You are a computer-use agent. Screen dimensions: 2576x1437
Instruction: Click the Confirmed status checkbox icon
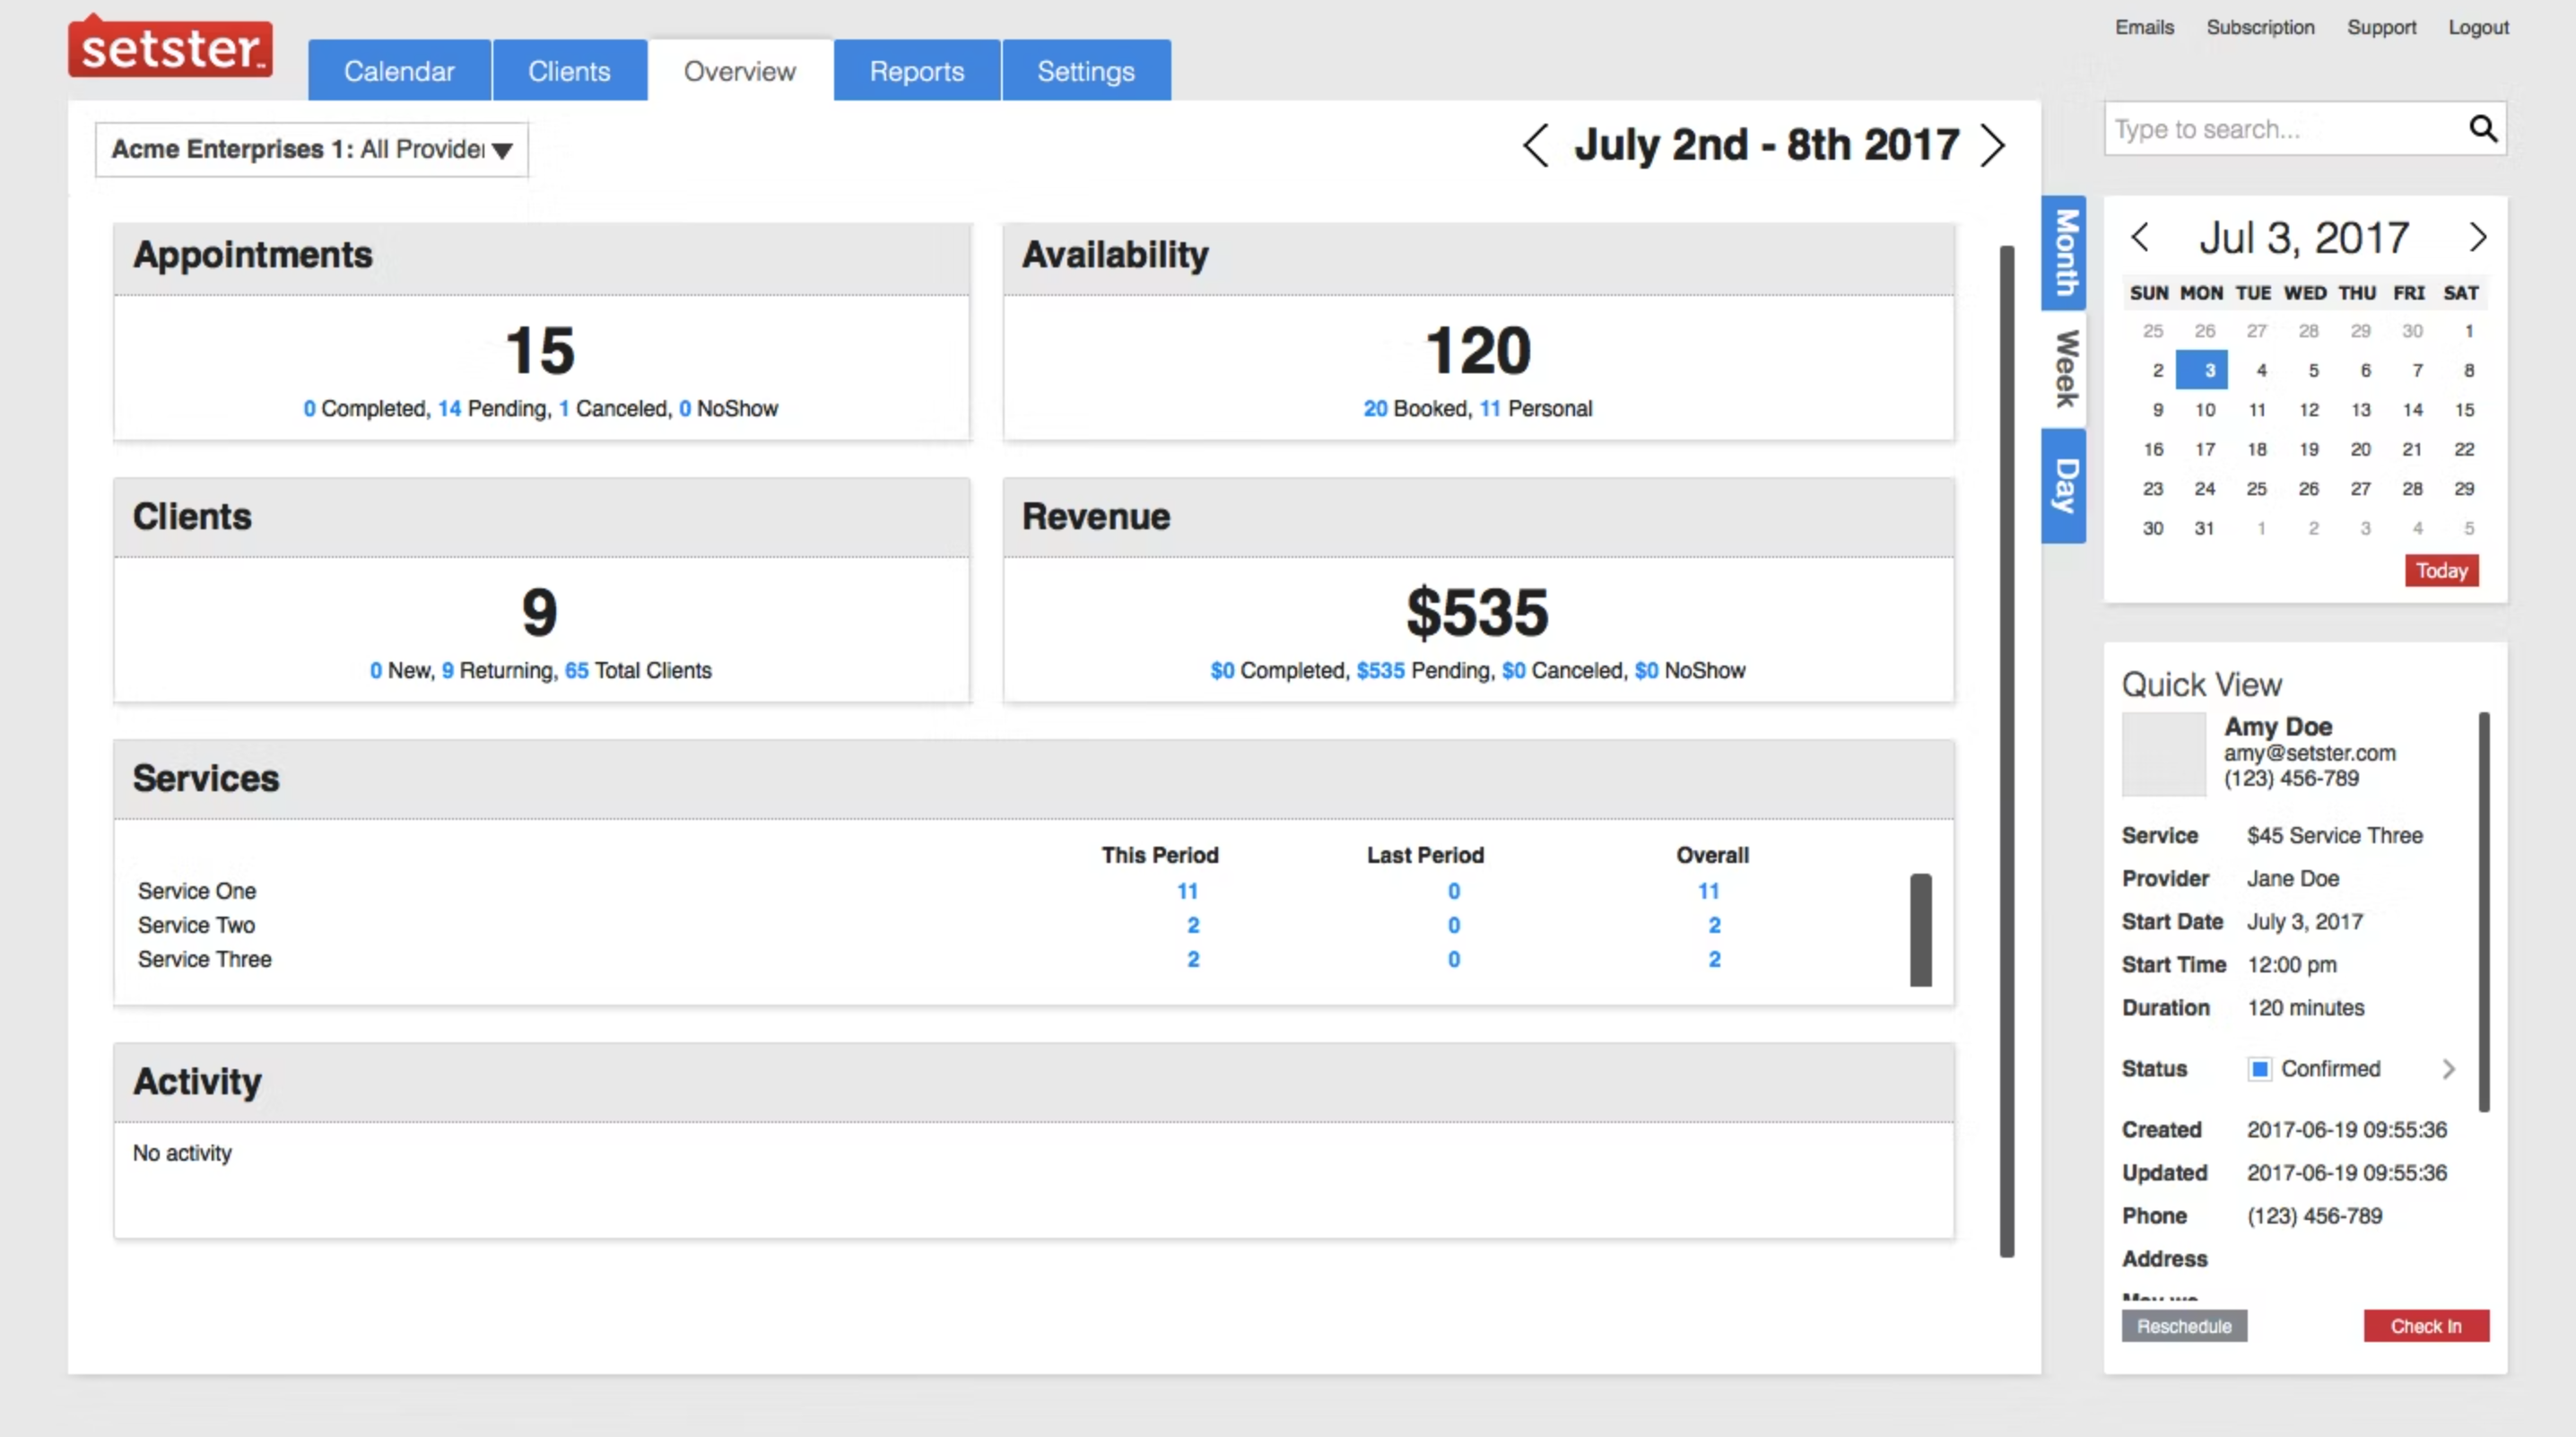click(x=2261, y=1068)
